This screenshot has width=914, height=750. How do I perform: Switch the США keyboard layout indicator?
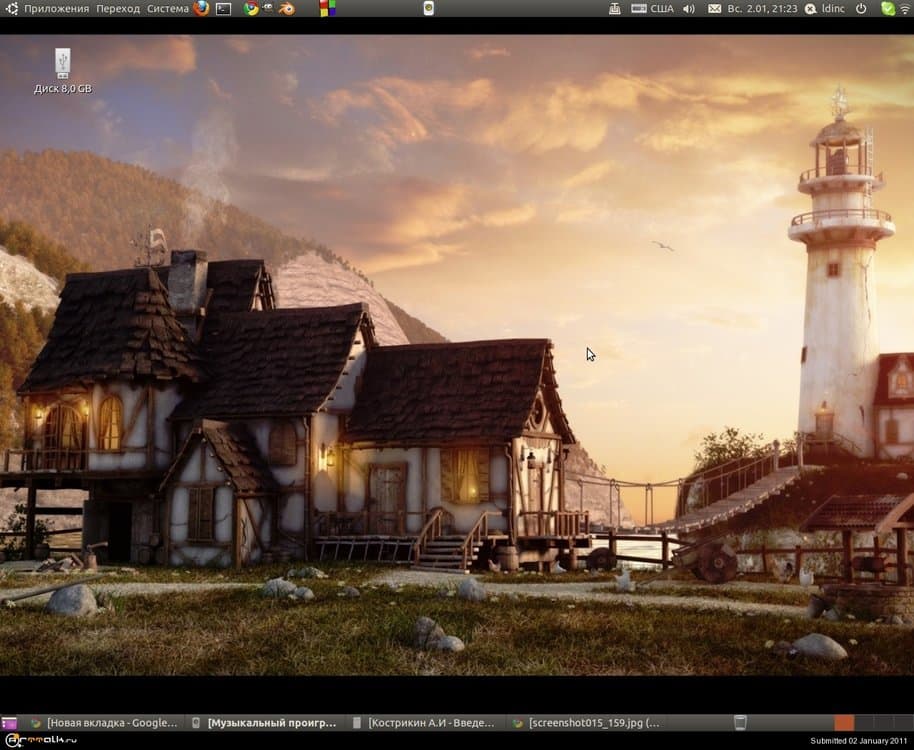[652, 9]
